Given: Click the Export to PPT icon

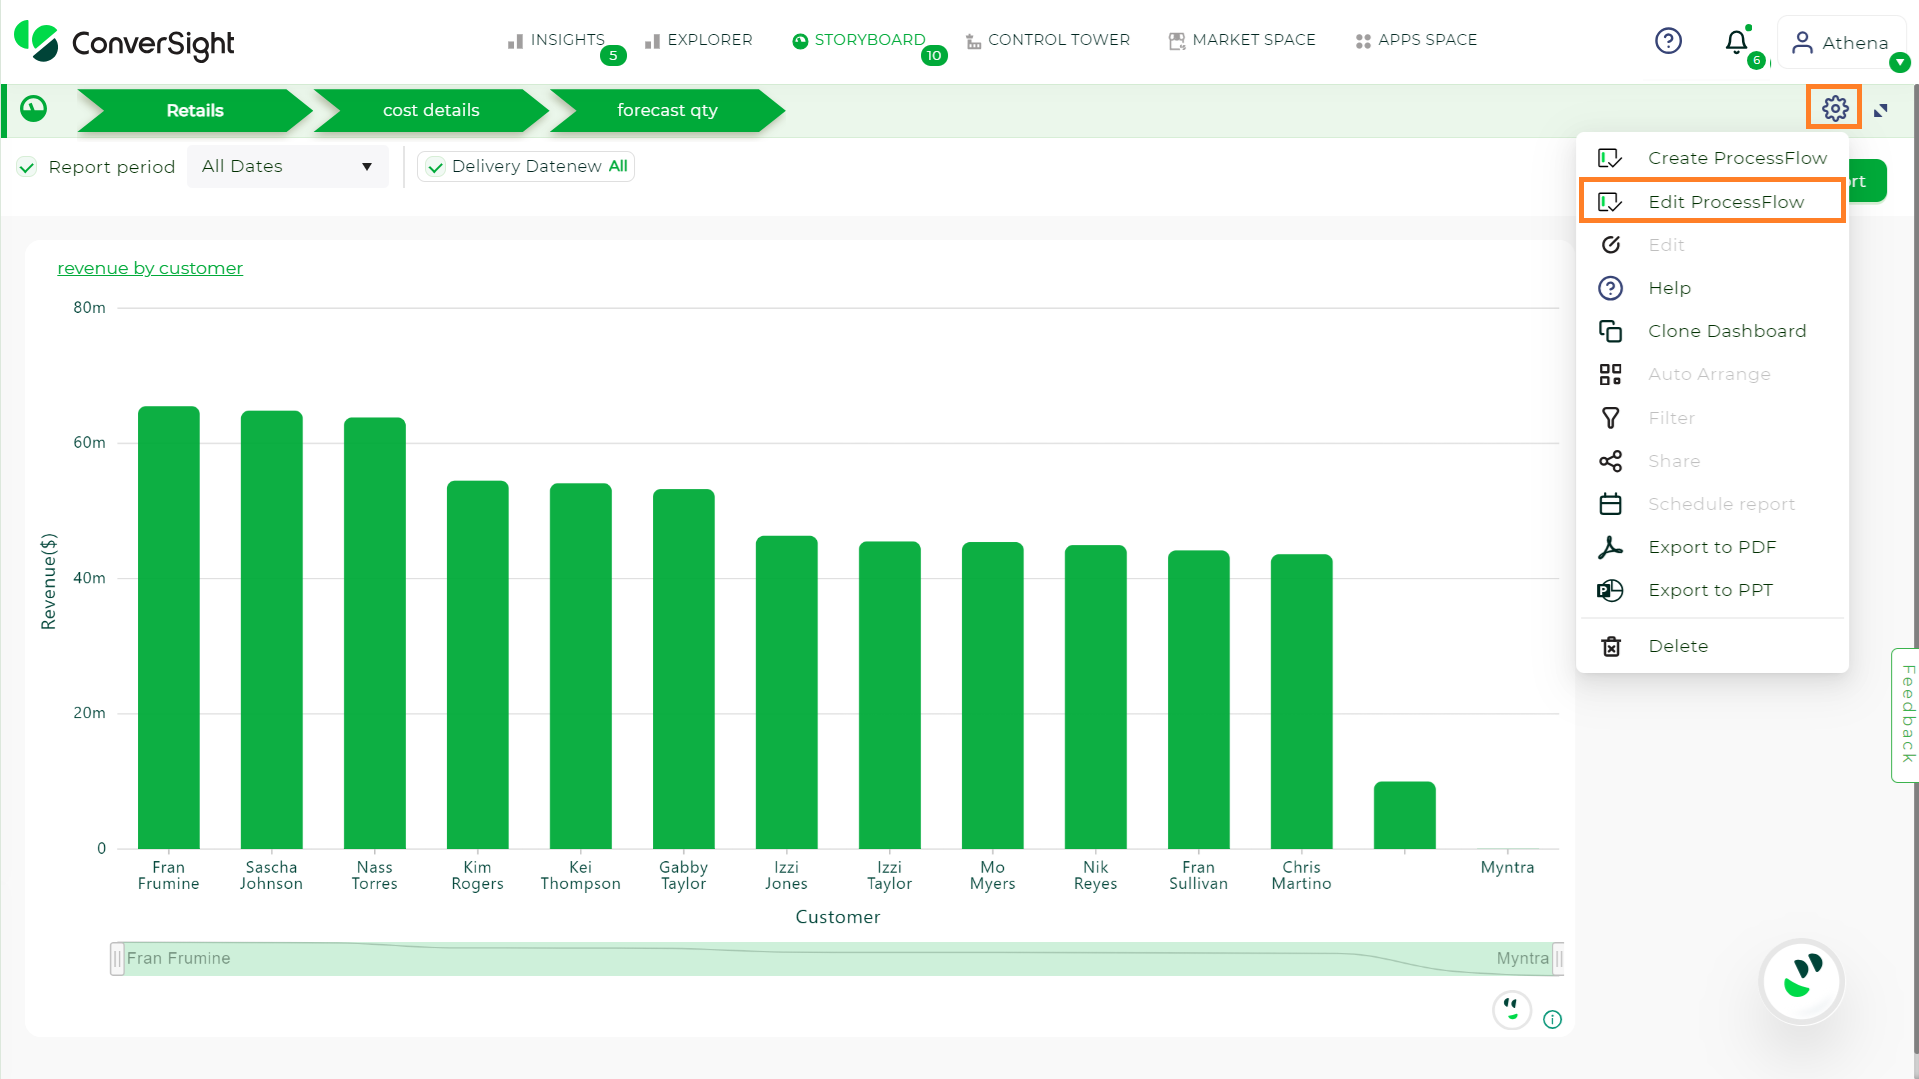Looking at the screenshot, I should [1610, 590].
